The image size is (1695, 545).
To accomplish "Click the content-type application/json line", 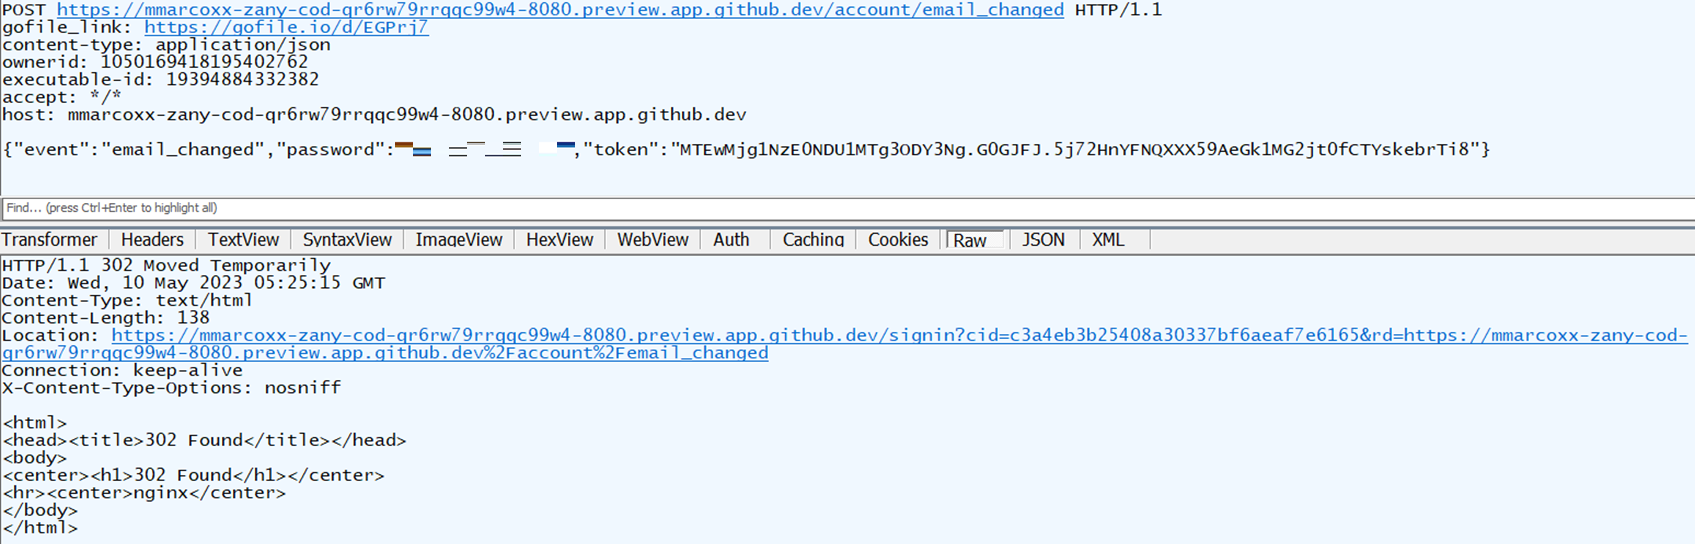I will (166, 45).
